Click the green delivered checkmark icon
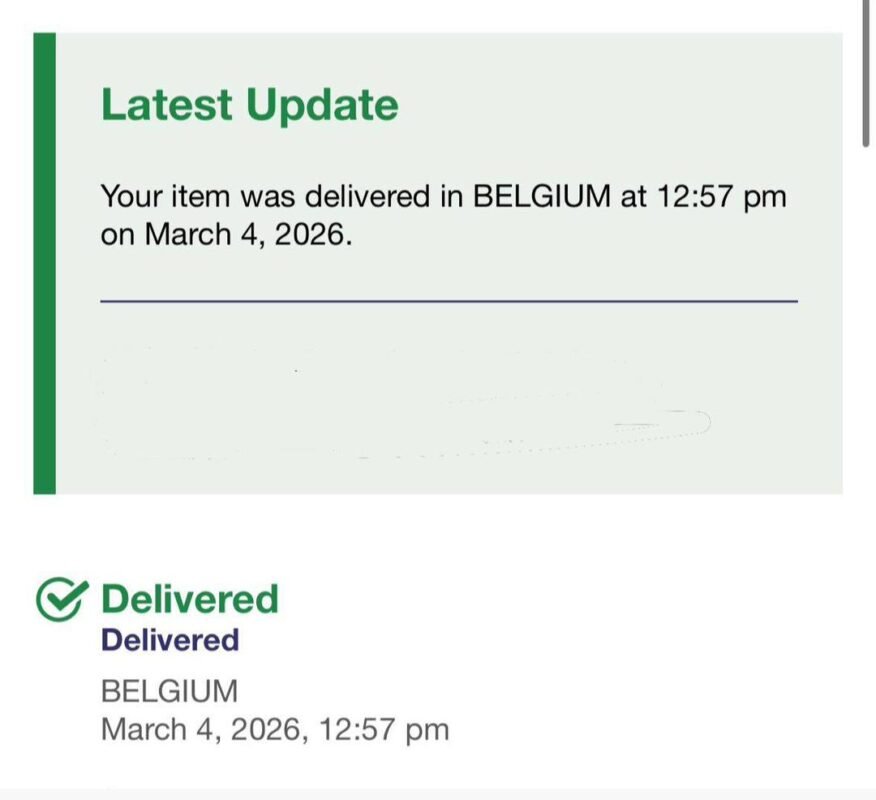Image resolution: width=876 pixels, height=800 pixels. coord(63,599)
